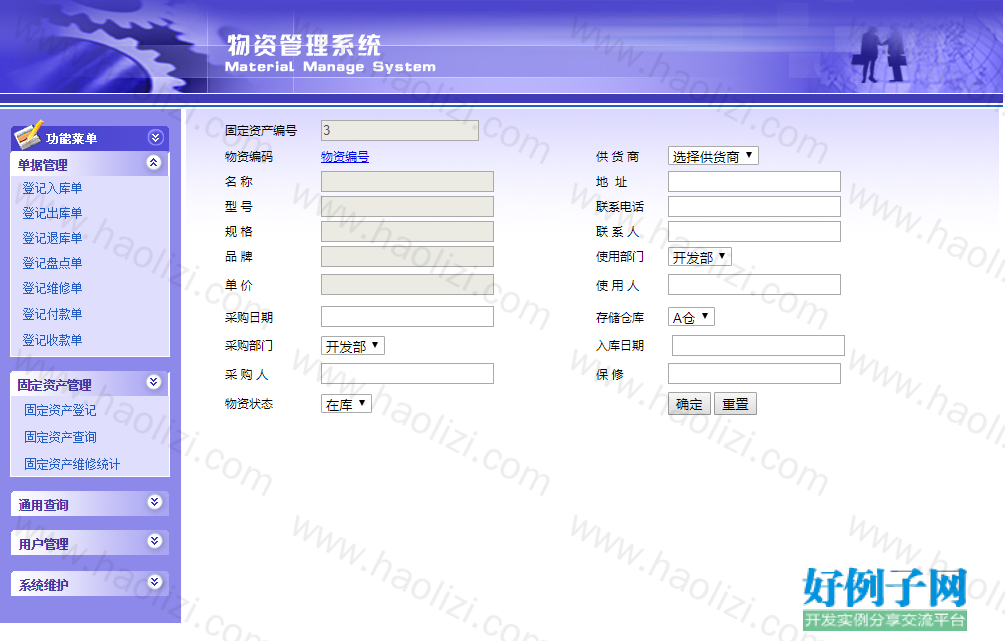Open the 采购部门 dropdown showing 开发部
This screenshot has height=641, width=1005.
(x=353, y=346)
